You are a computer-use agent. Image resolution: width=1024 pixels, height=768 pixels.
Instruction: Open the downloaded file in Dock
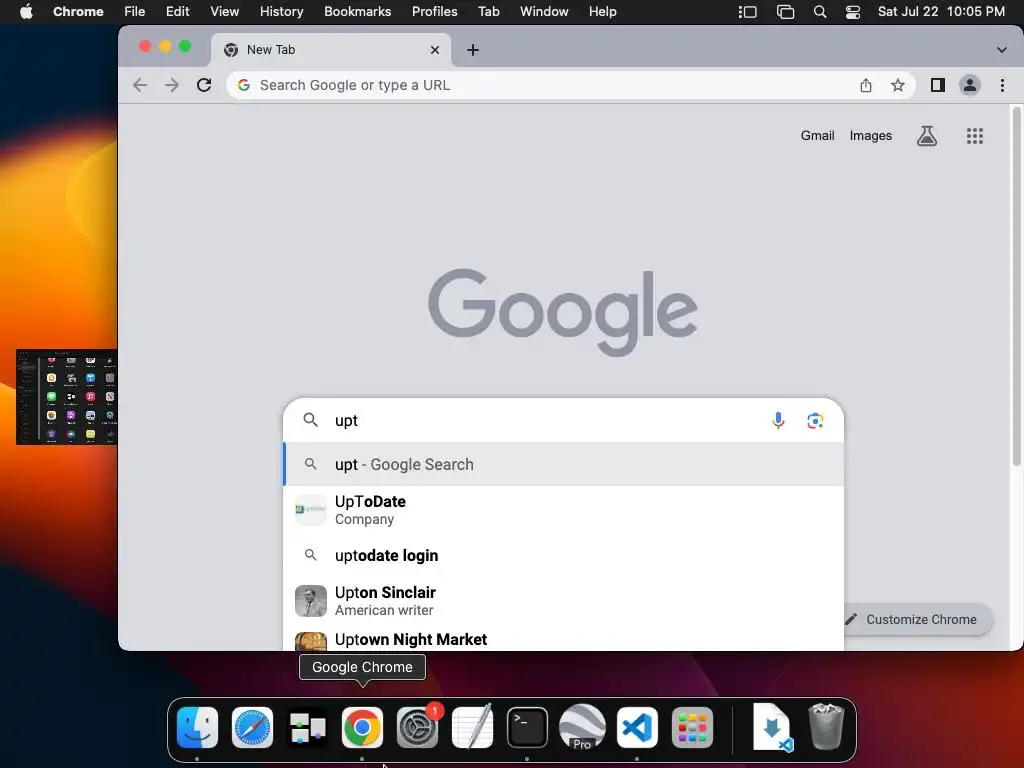(x=772, y=727)
